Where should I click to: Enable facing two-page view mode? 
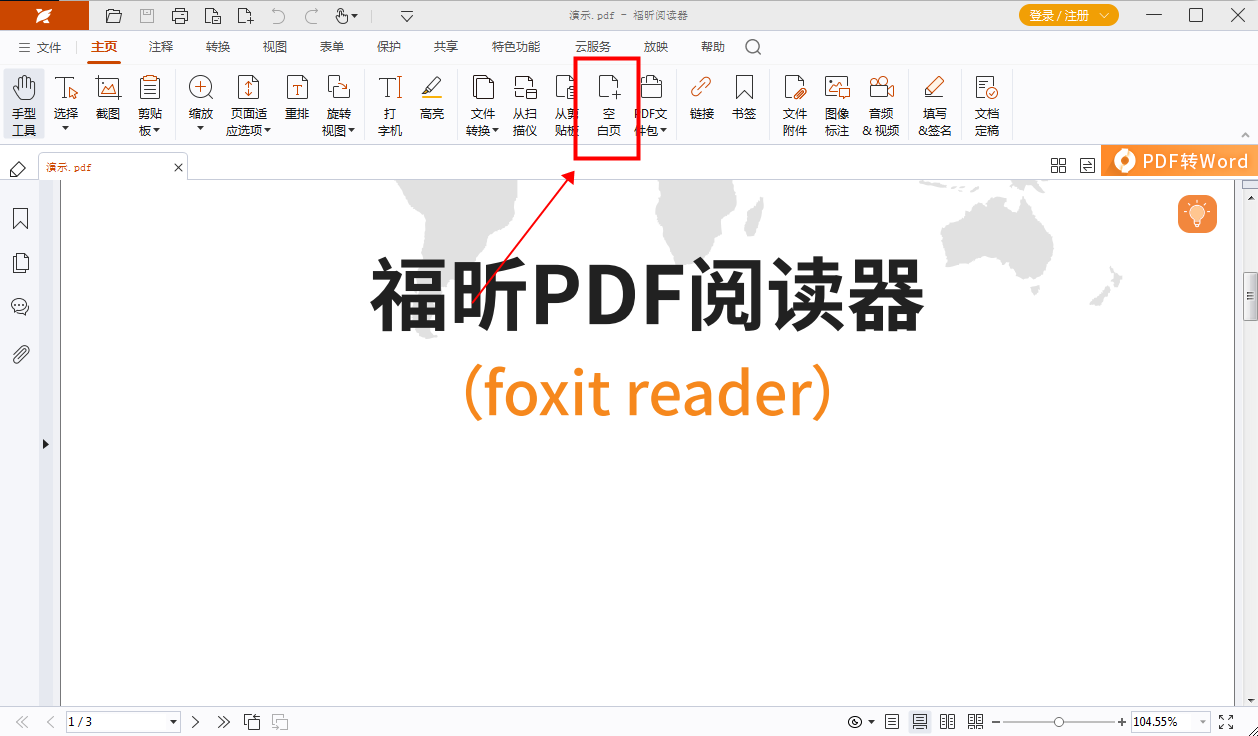947,721
